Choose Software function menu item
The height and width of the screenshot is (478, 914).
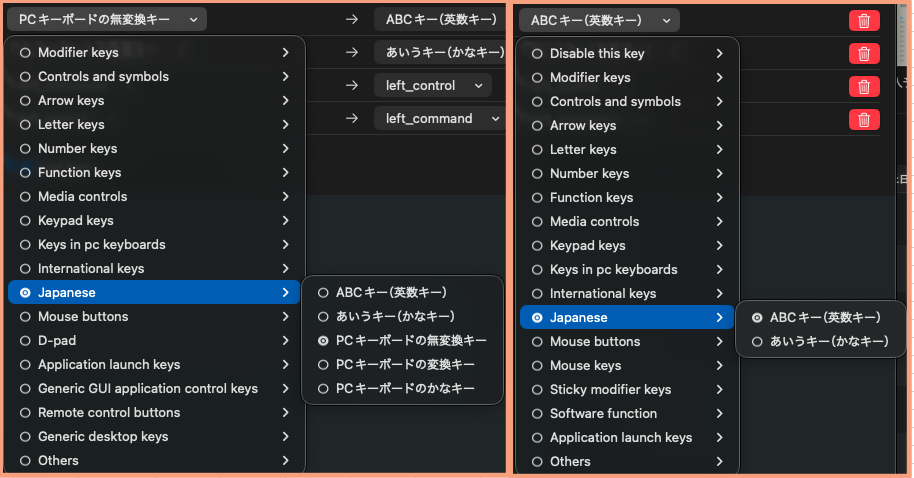click(x=603, y=413)
